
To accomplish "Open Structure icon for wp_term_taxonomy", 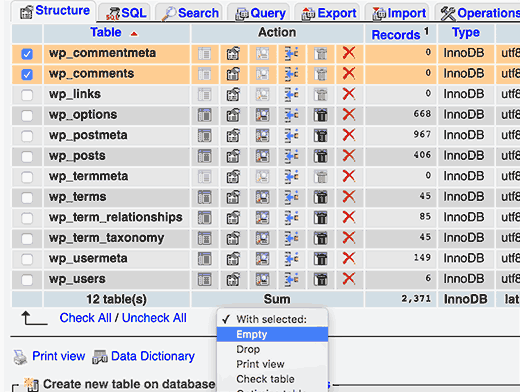I will coord(233,238).
